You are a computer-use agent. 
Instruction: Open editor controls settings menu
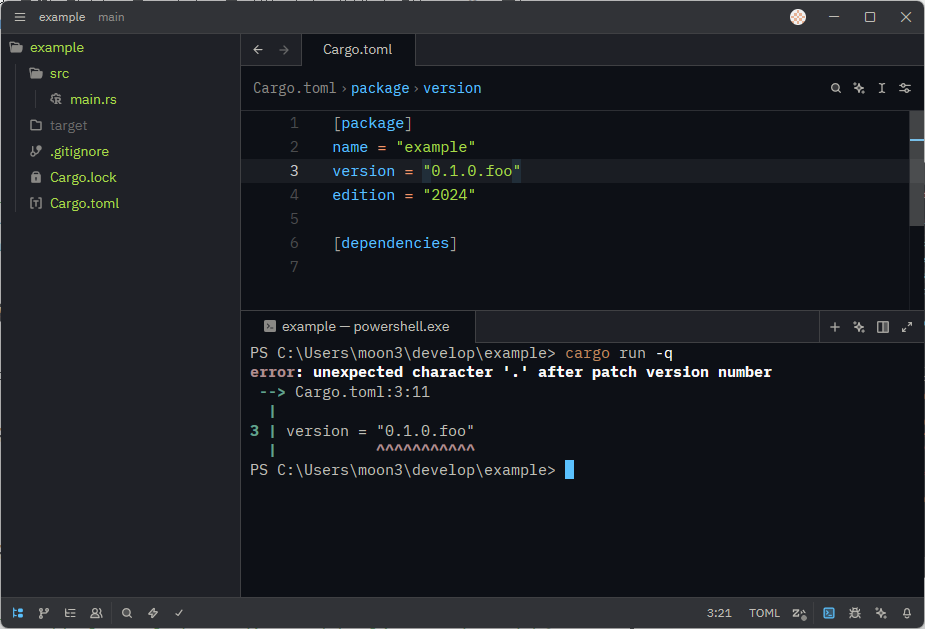pyautogui.click(x=904, y=88)
